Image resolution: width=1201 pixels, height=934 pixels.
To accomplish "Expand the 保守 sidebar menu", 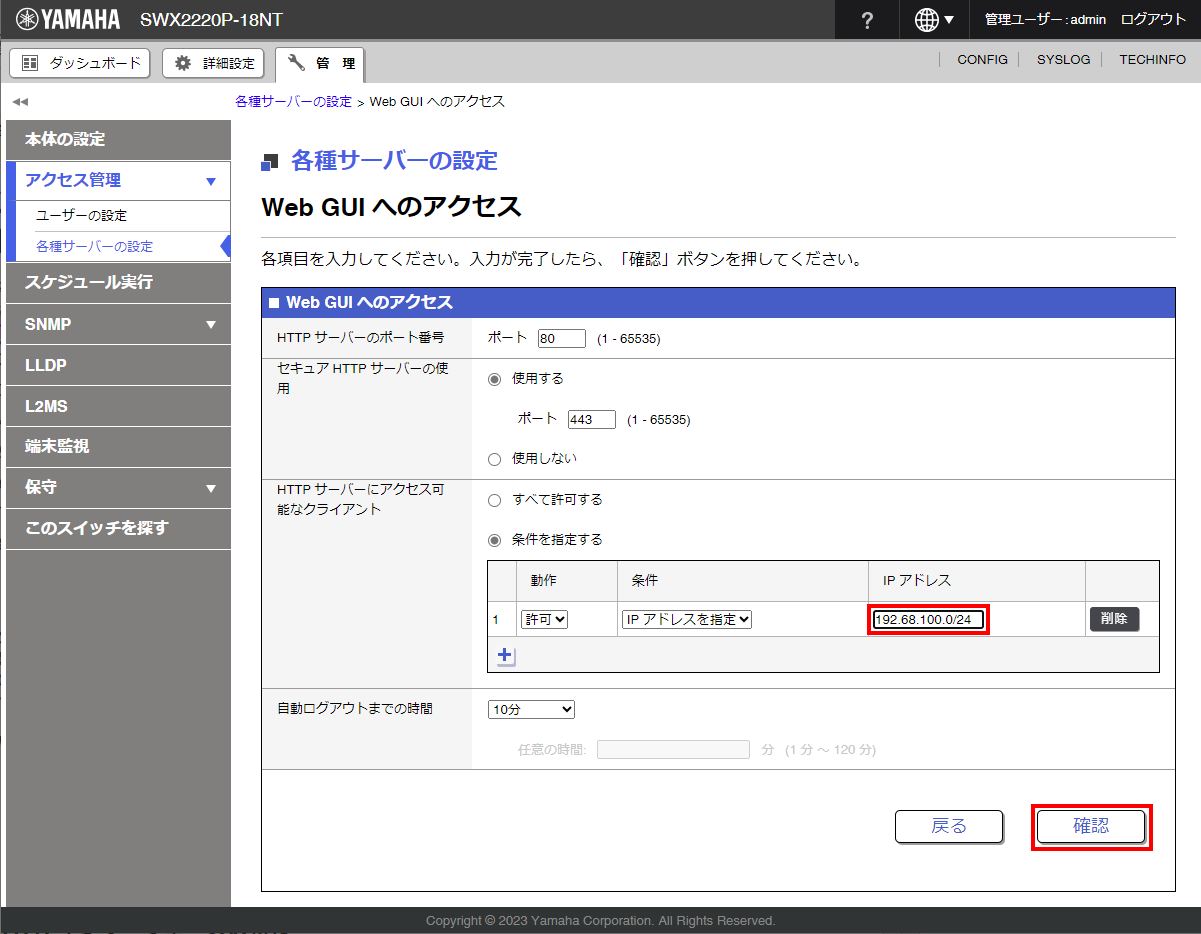I will coord(118,488).
